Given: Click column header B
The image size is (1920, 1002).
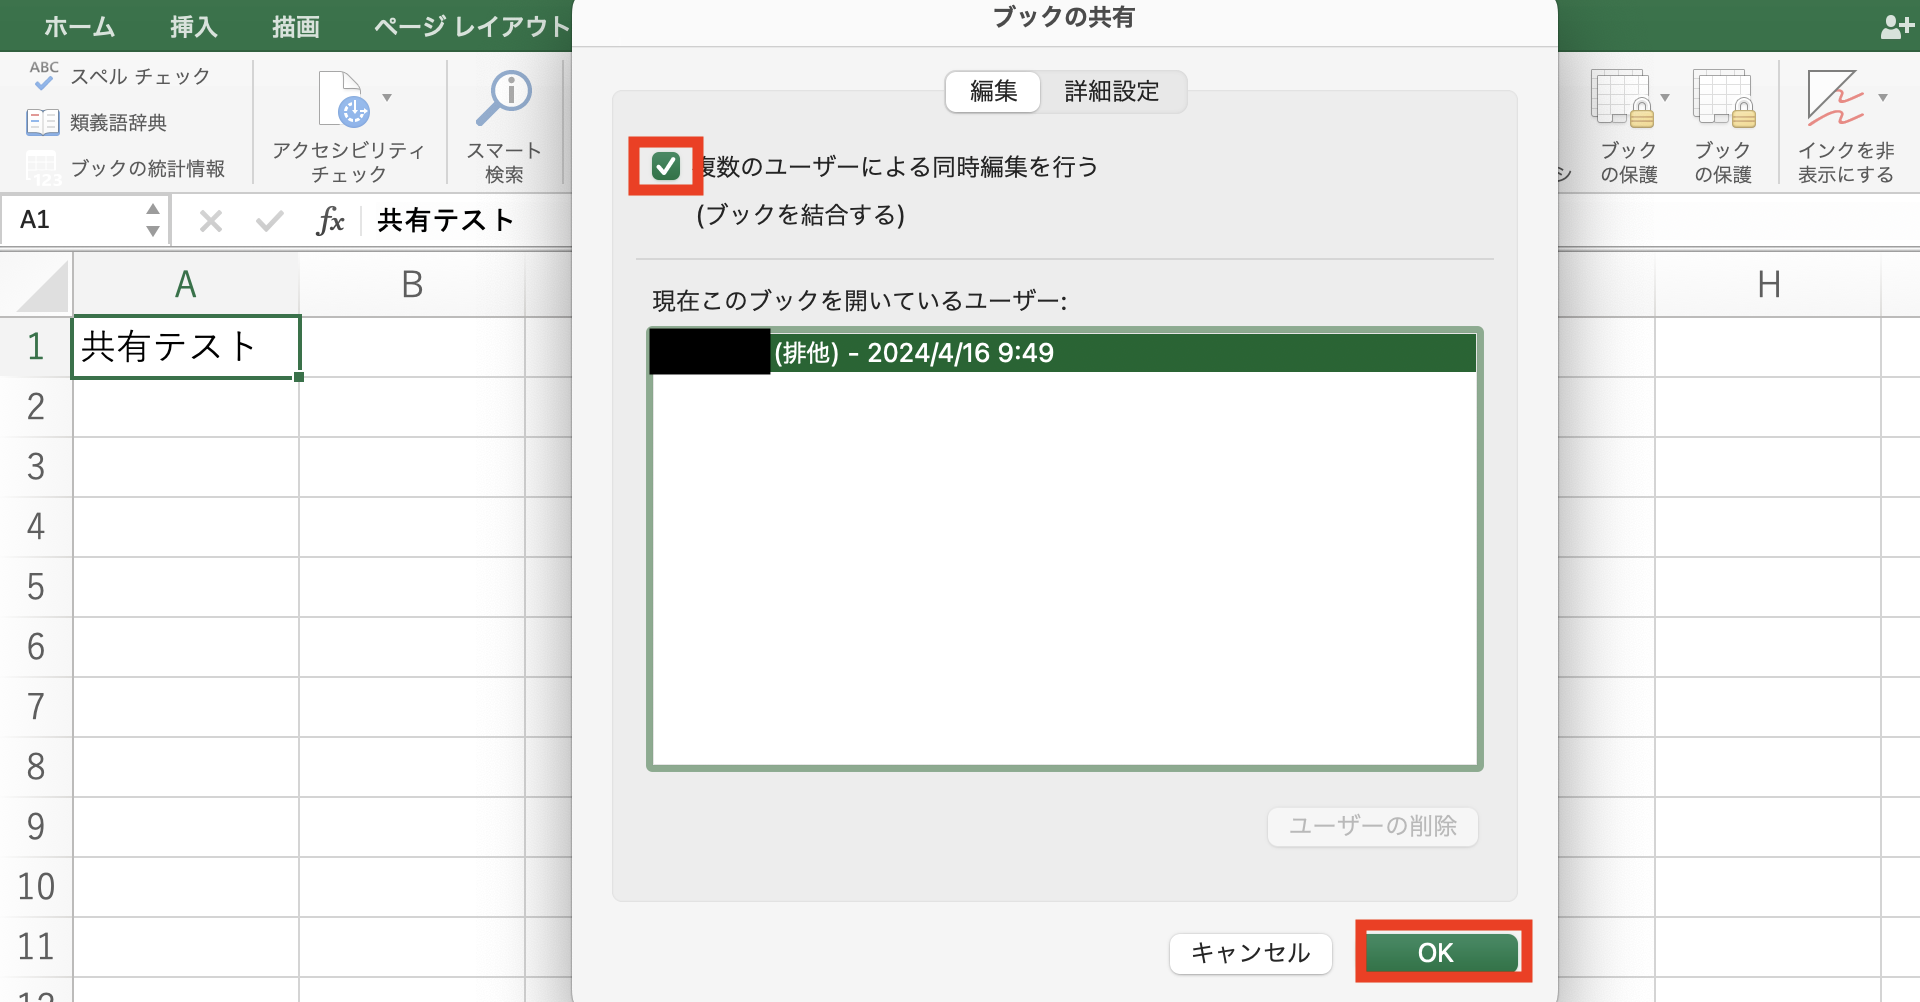Looking at the screenshot, I should pyautogui.click(x=412, y=285).
